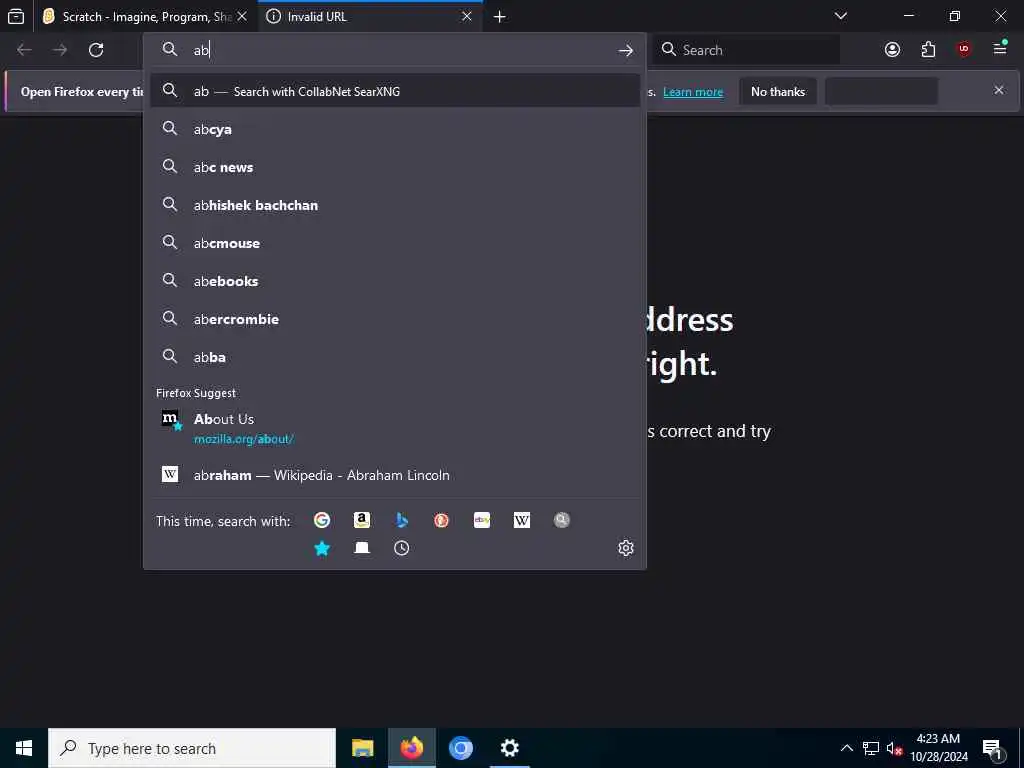Open File Explorer from taskbar

pyautogui.click(x=362, y=748)
